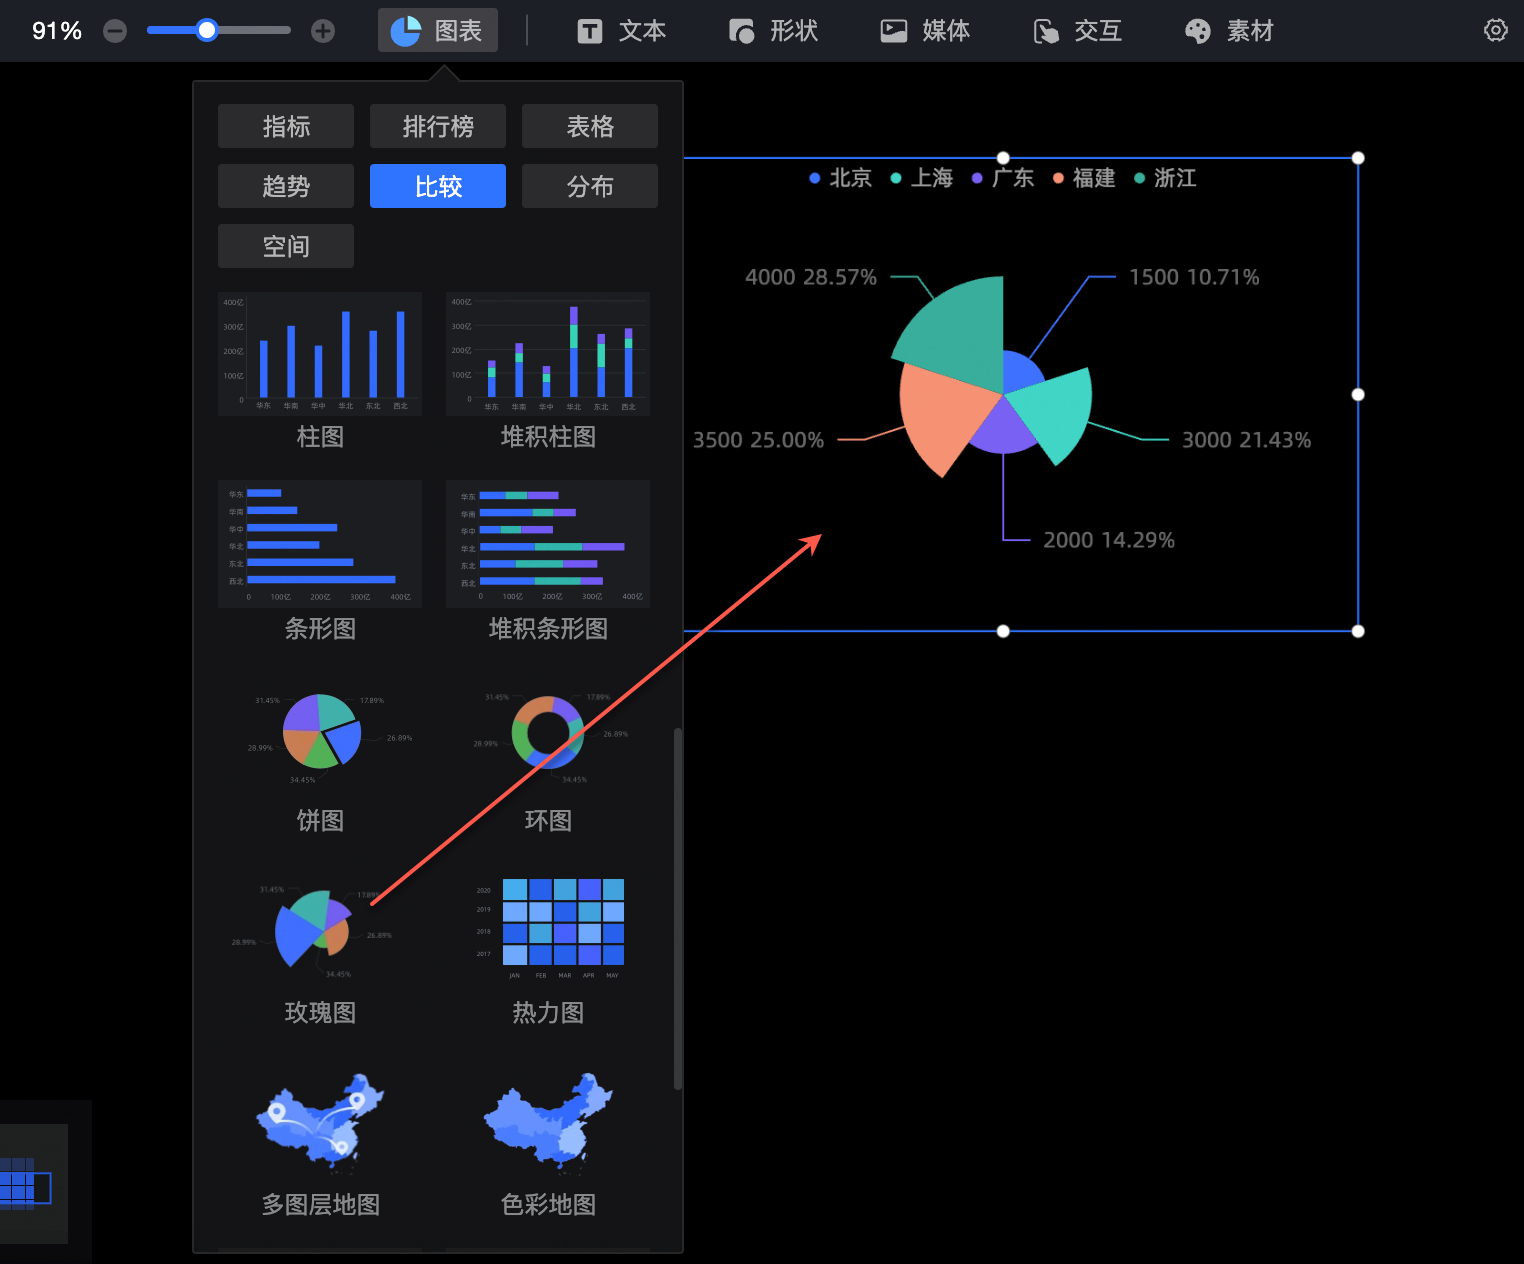
Task: Click the zoom level slider handle
Action: pos(207,30)
